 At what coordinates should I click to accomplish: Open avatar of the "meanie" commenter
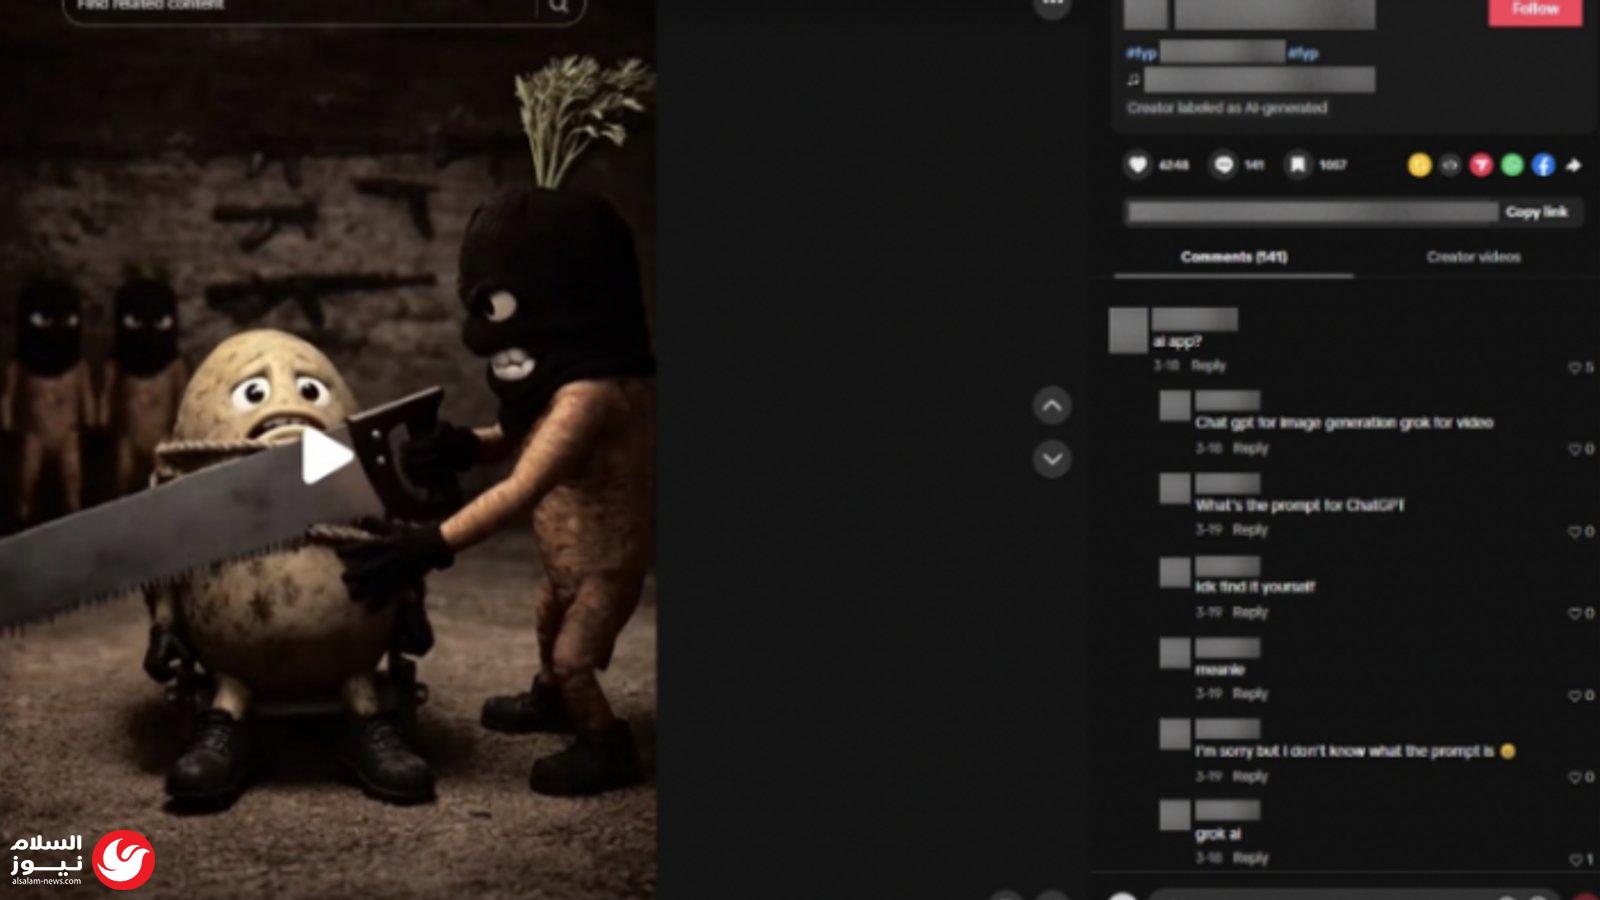tap(1175, 653)
